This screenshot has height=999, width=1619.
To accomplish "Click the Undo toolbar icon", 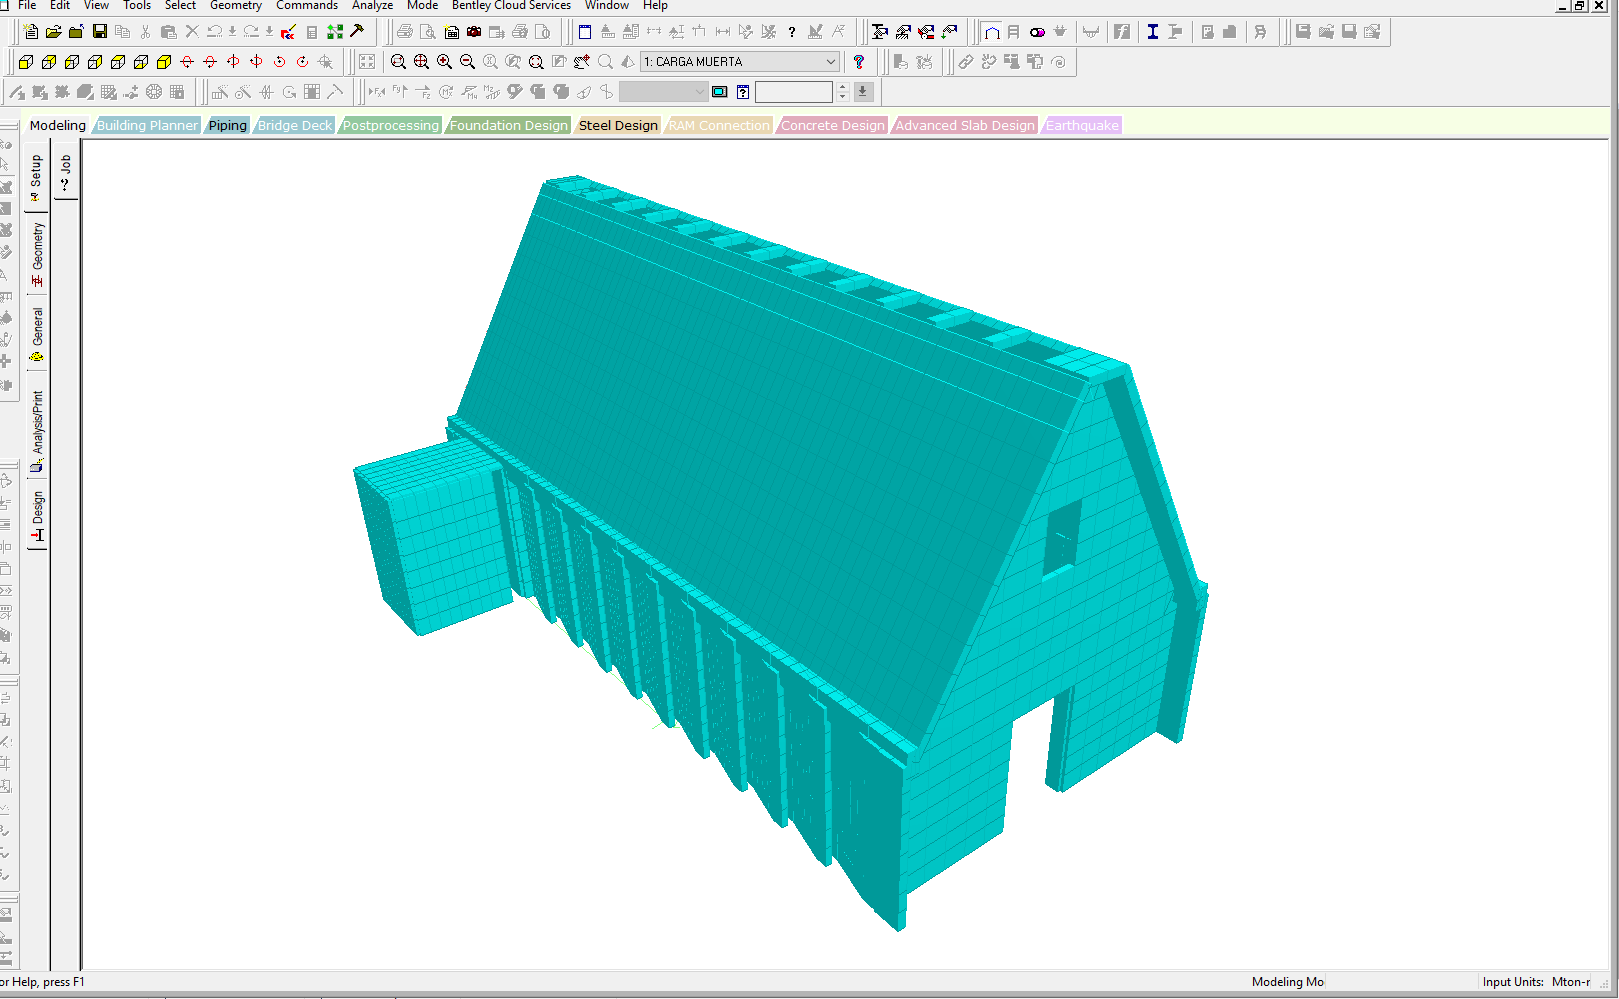I will [214, 32].
